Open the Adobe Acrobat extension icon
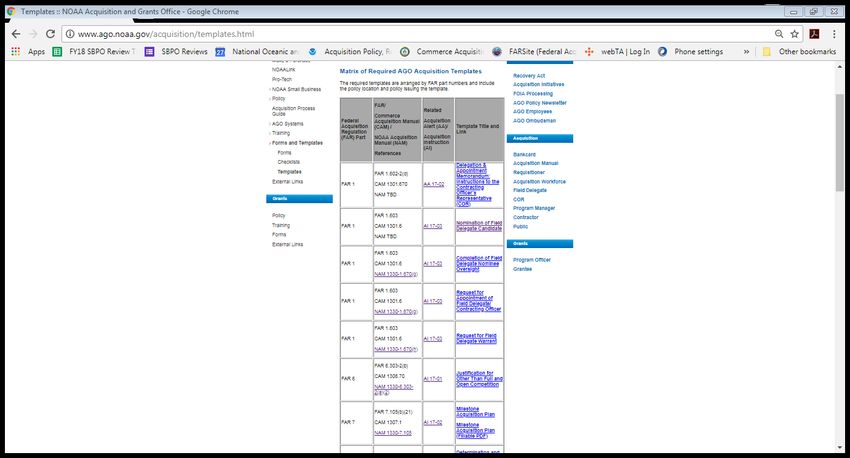The height and width of the screenshot is (458, 850). (x=814, y=34)
